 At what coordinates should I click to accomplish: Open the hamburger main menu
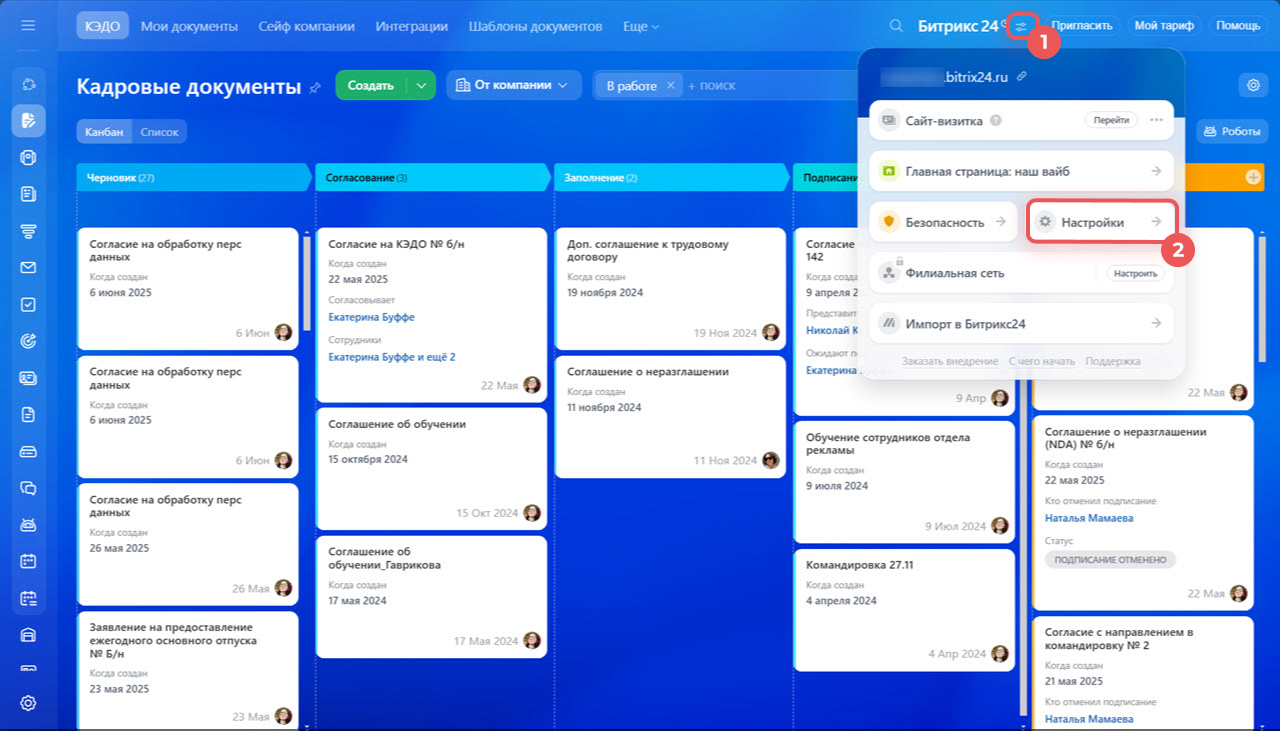point(28,25)
